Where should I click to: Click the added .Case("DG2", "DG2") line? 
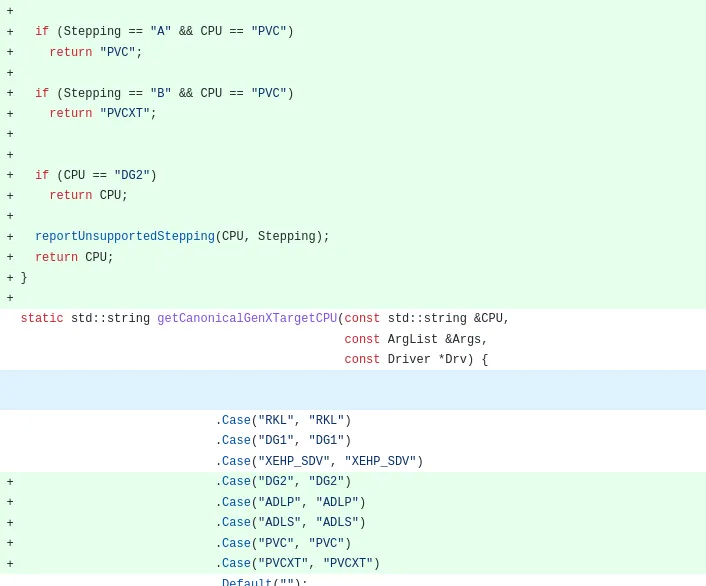pos(283,482)
